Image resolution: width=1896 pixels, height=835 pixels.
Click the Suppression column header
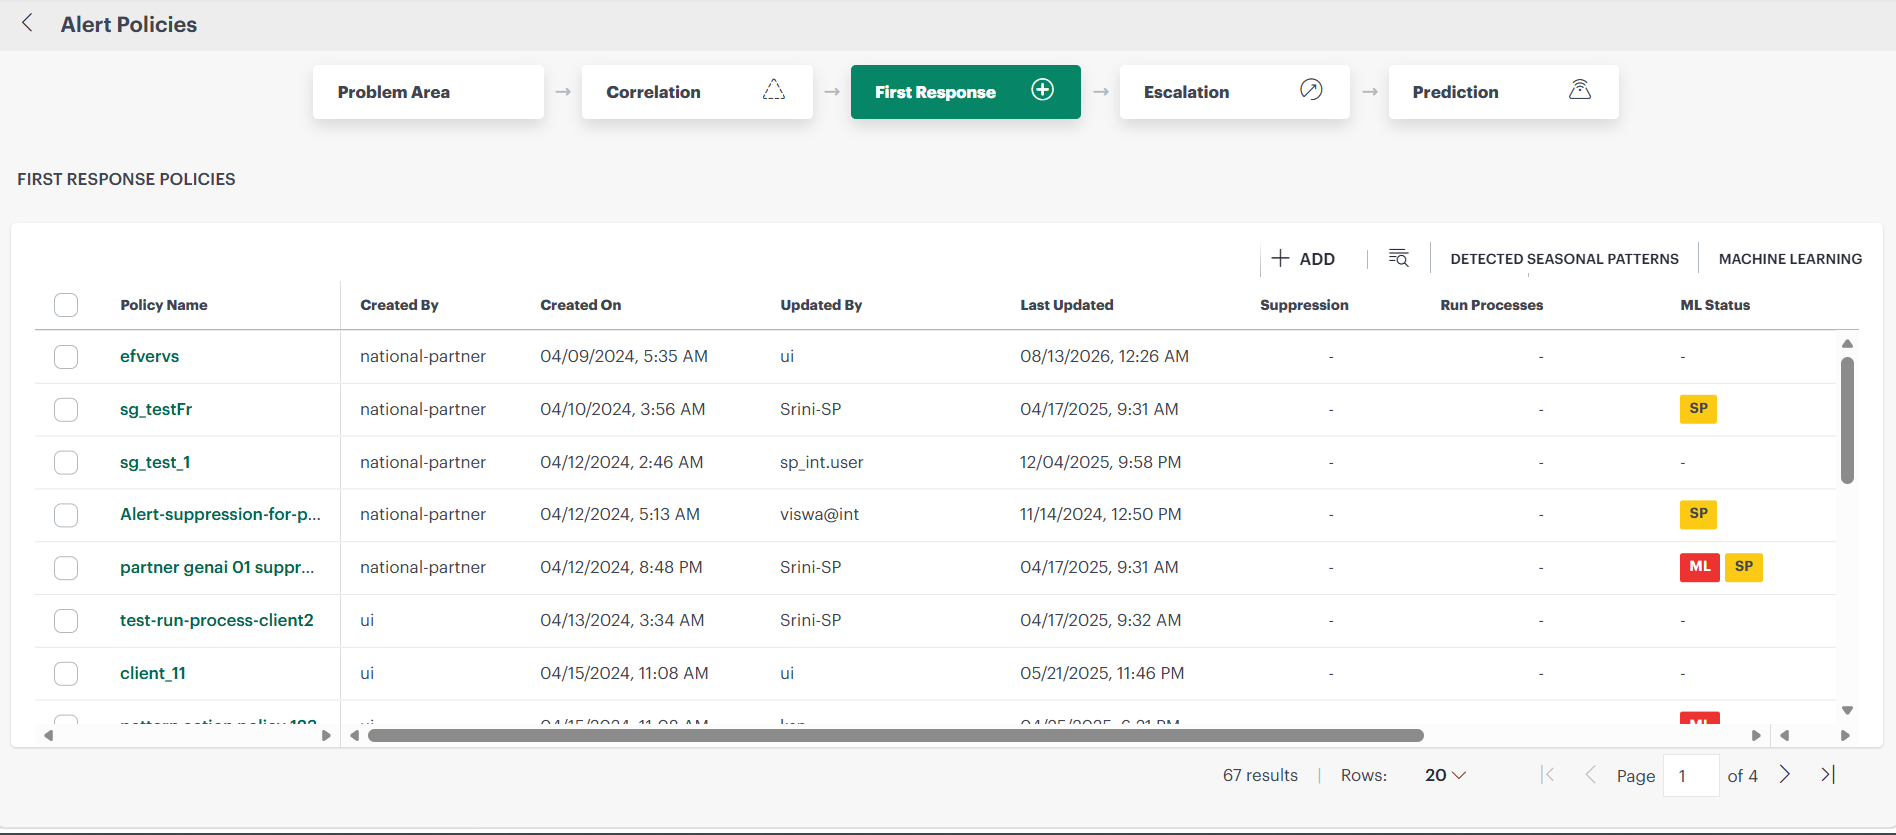click(1304, 305)
